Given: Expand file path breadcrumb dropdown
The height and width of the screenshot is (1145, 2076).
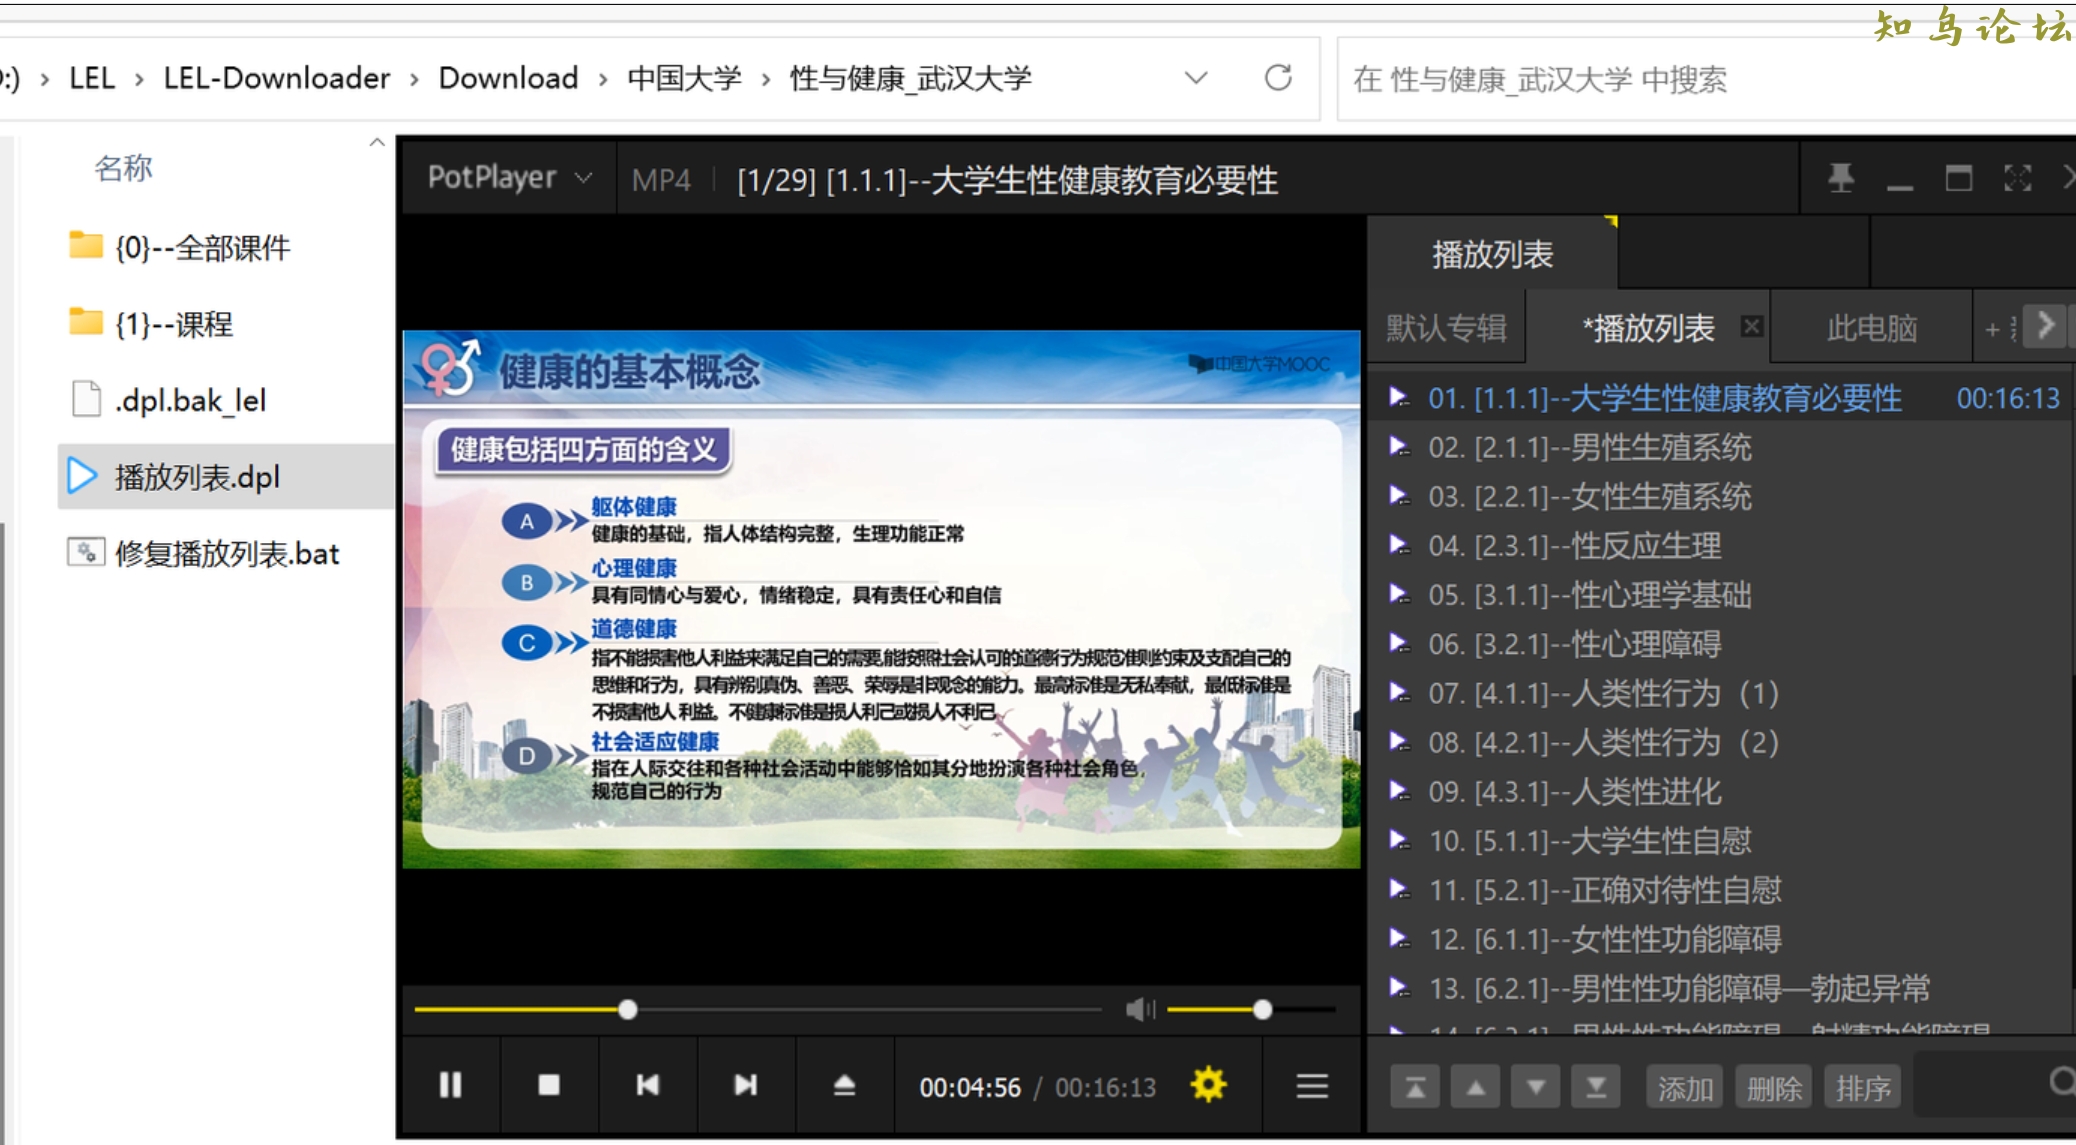Looking at the screenshot, I should tap(1201, 79).
